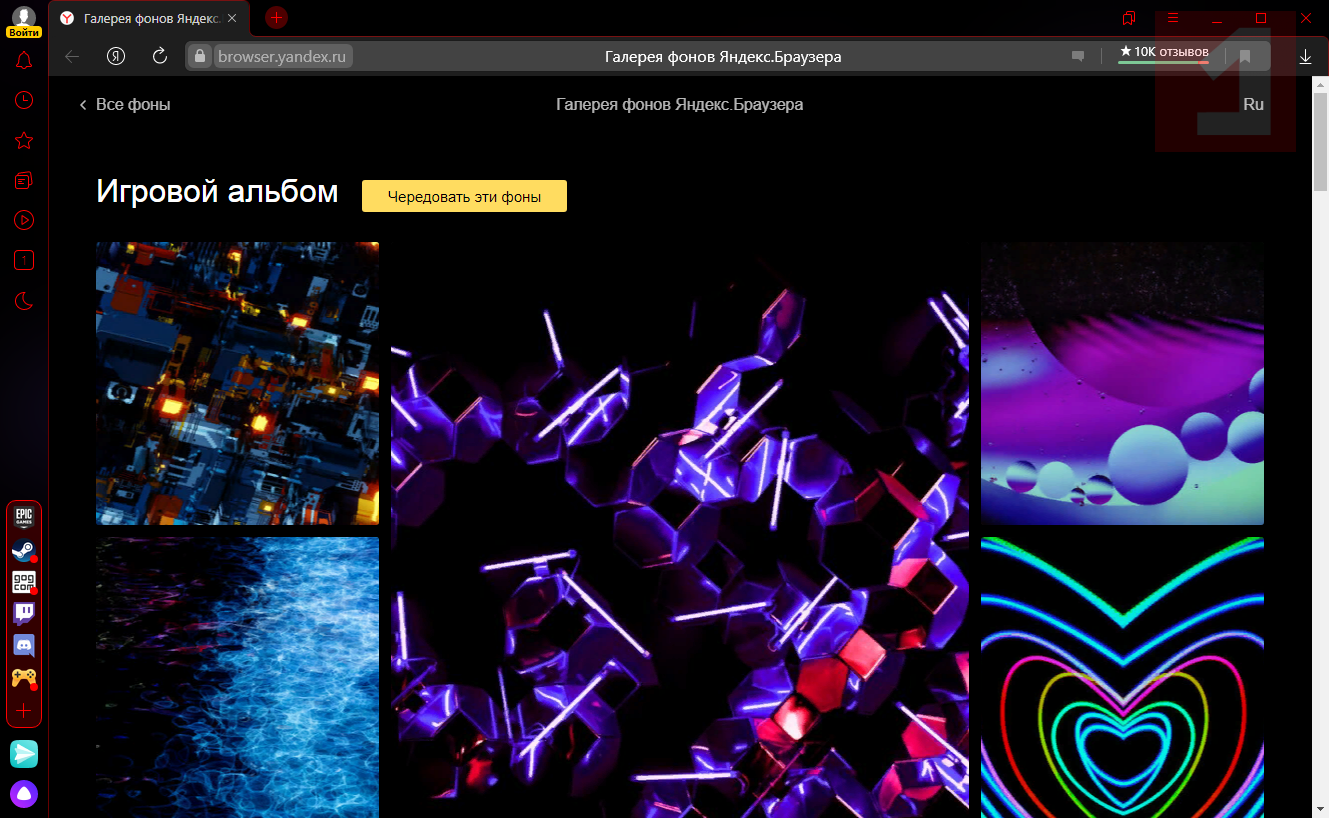Reload the page
Image resolution: width=1329 pixels, height=818 pixels.
tap(159, 57)
